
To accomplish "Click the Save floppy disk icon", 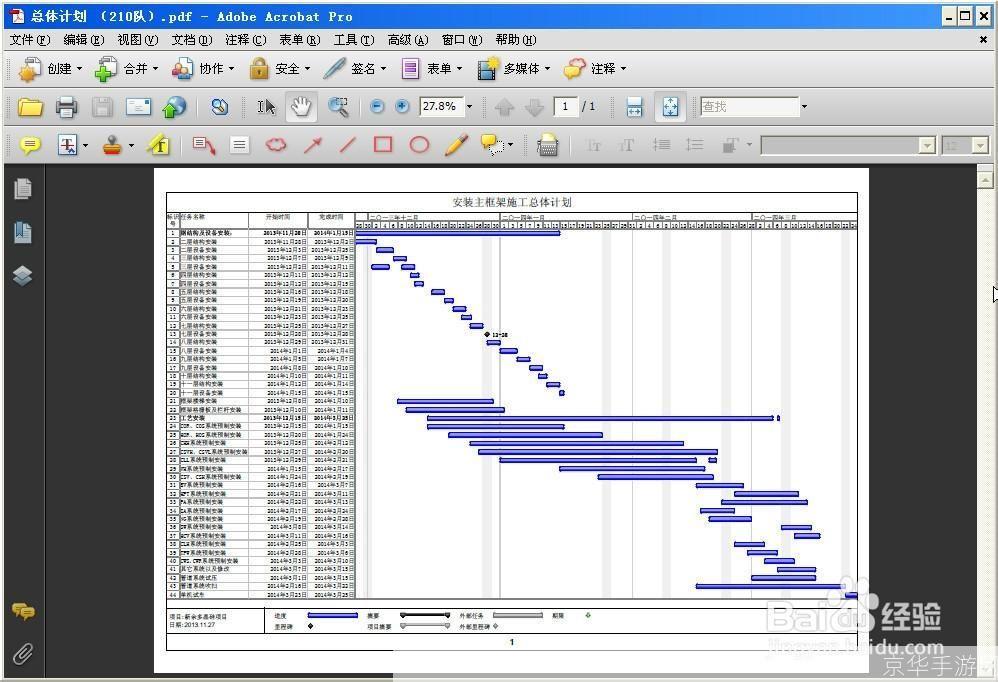I will [x=102, y=107].
